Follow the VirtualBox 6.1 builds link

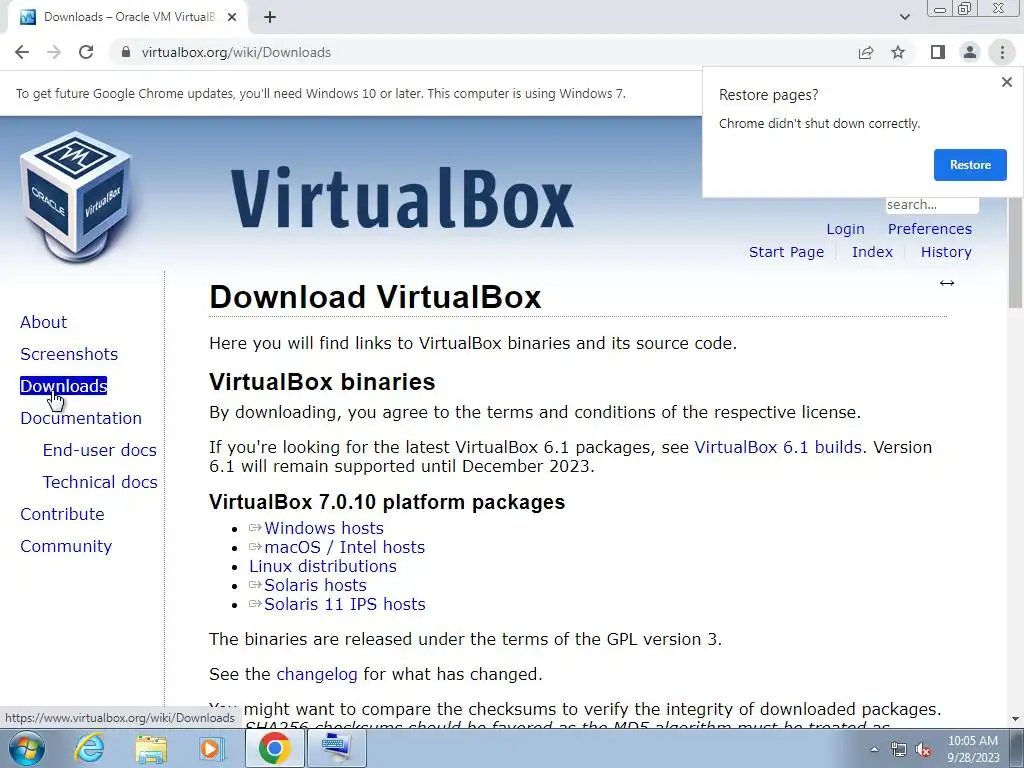[778, 447]
